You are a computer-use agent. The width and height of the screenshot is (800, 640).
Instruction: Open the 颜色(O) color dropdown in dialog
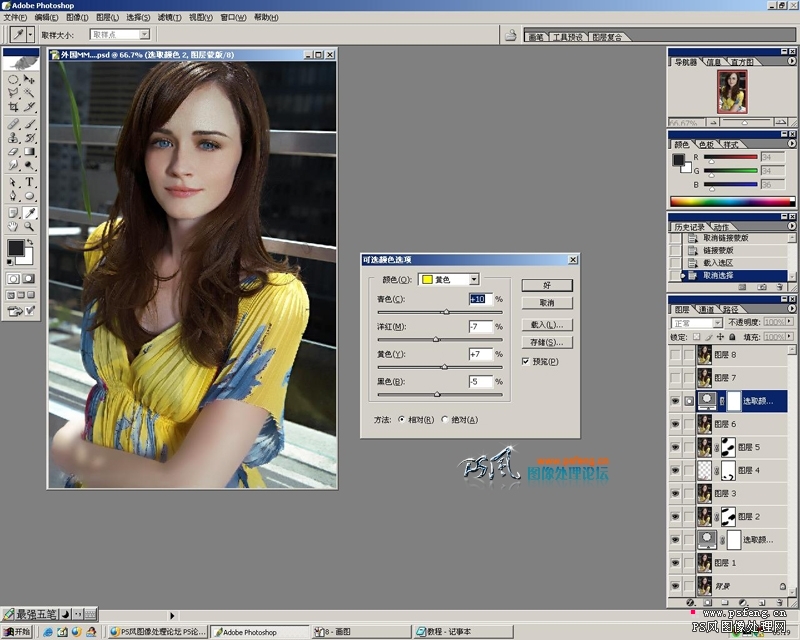pyautogui.click(x=474, y=279)
